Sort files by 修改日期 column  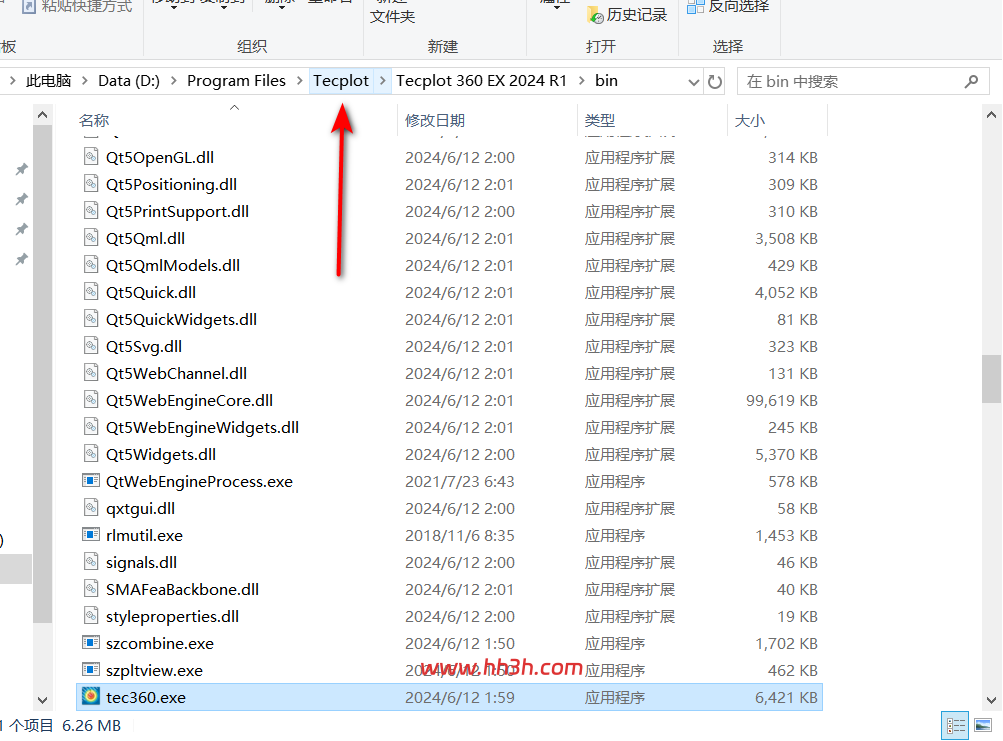click(434, 120)
